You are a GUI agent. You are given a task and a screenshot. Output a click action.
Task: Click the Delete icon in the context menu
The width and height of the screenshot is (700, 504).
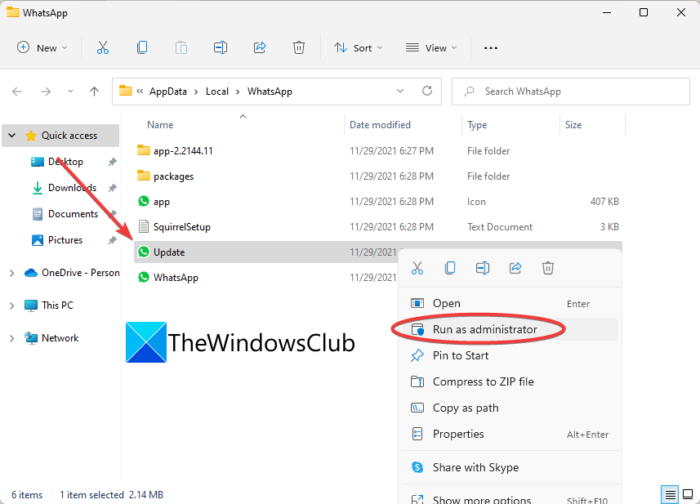pyautogui.click(x=548, y=268)
